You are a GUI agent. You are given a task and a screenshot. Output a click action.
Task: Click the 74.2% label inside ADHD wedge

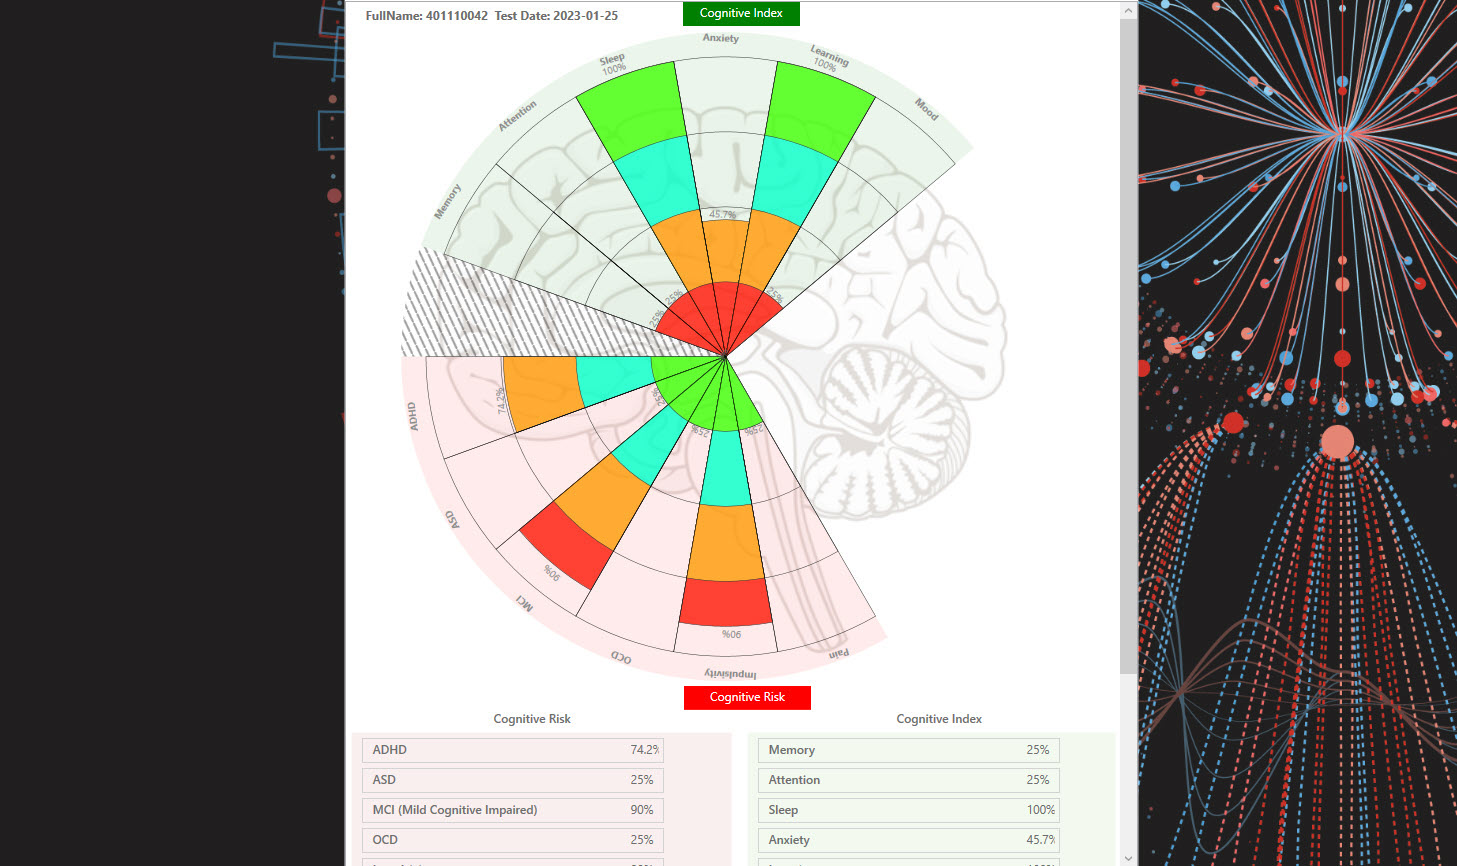coord(501,400)
